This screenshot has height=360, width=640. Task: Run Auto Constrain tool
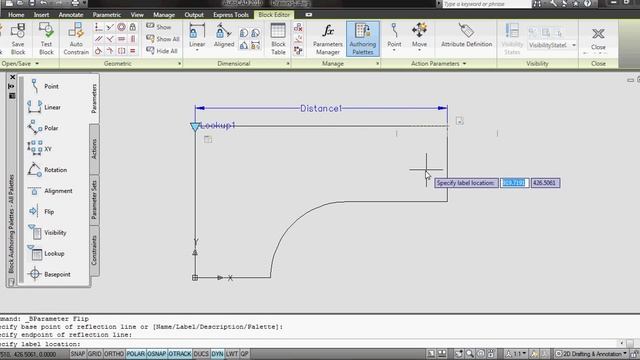(76, 39)
